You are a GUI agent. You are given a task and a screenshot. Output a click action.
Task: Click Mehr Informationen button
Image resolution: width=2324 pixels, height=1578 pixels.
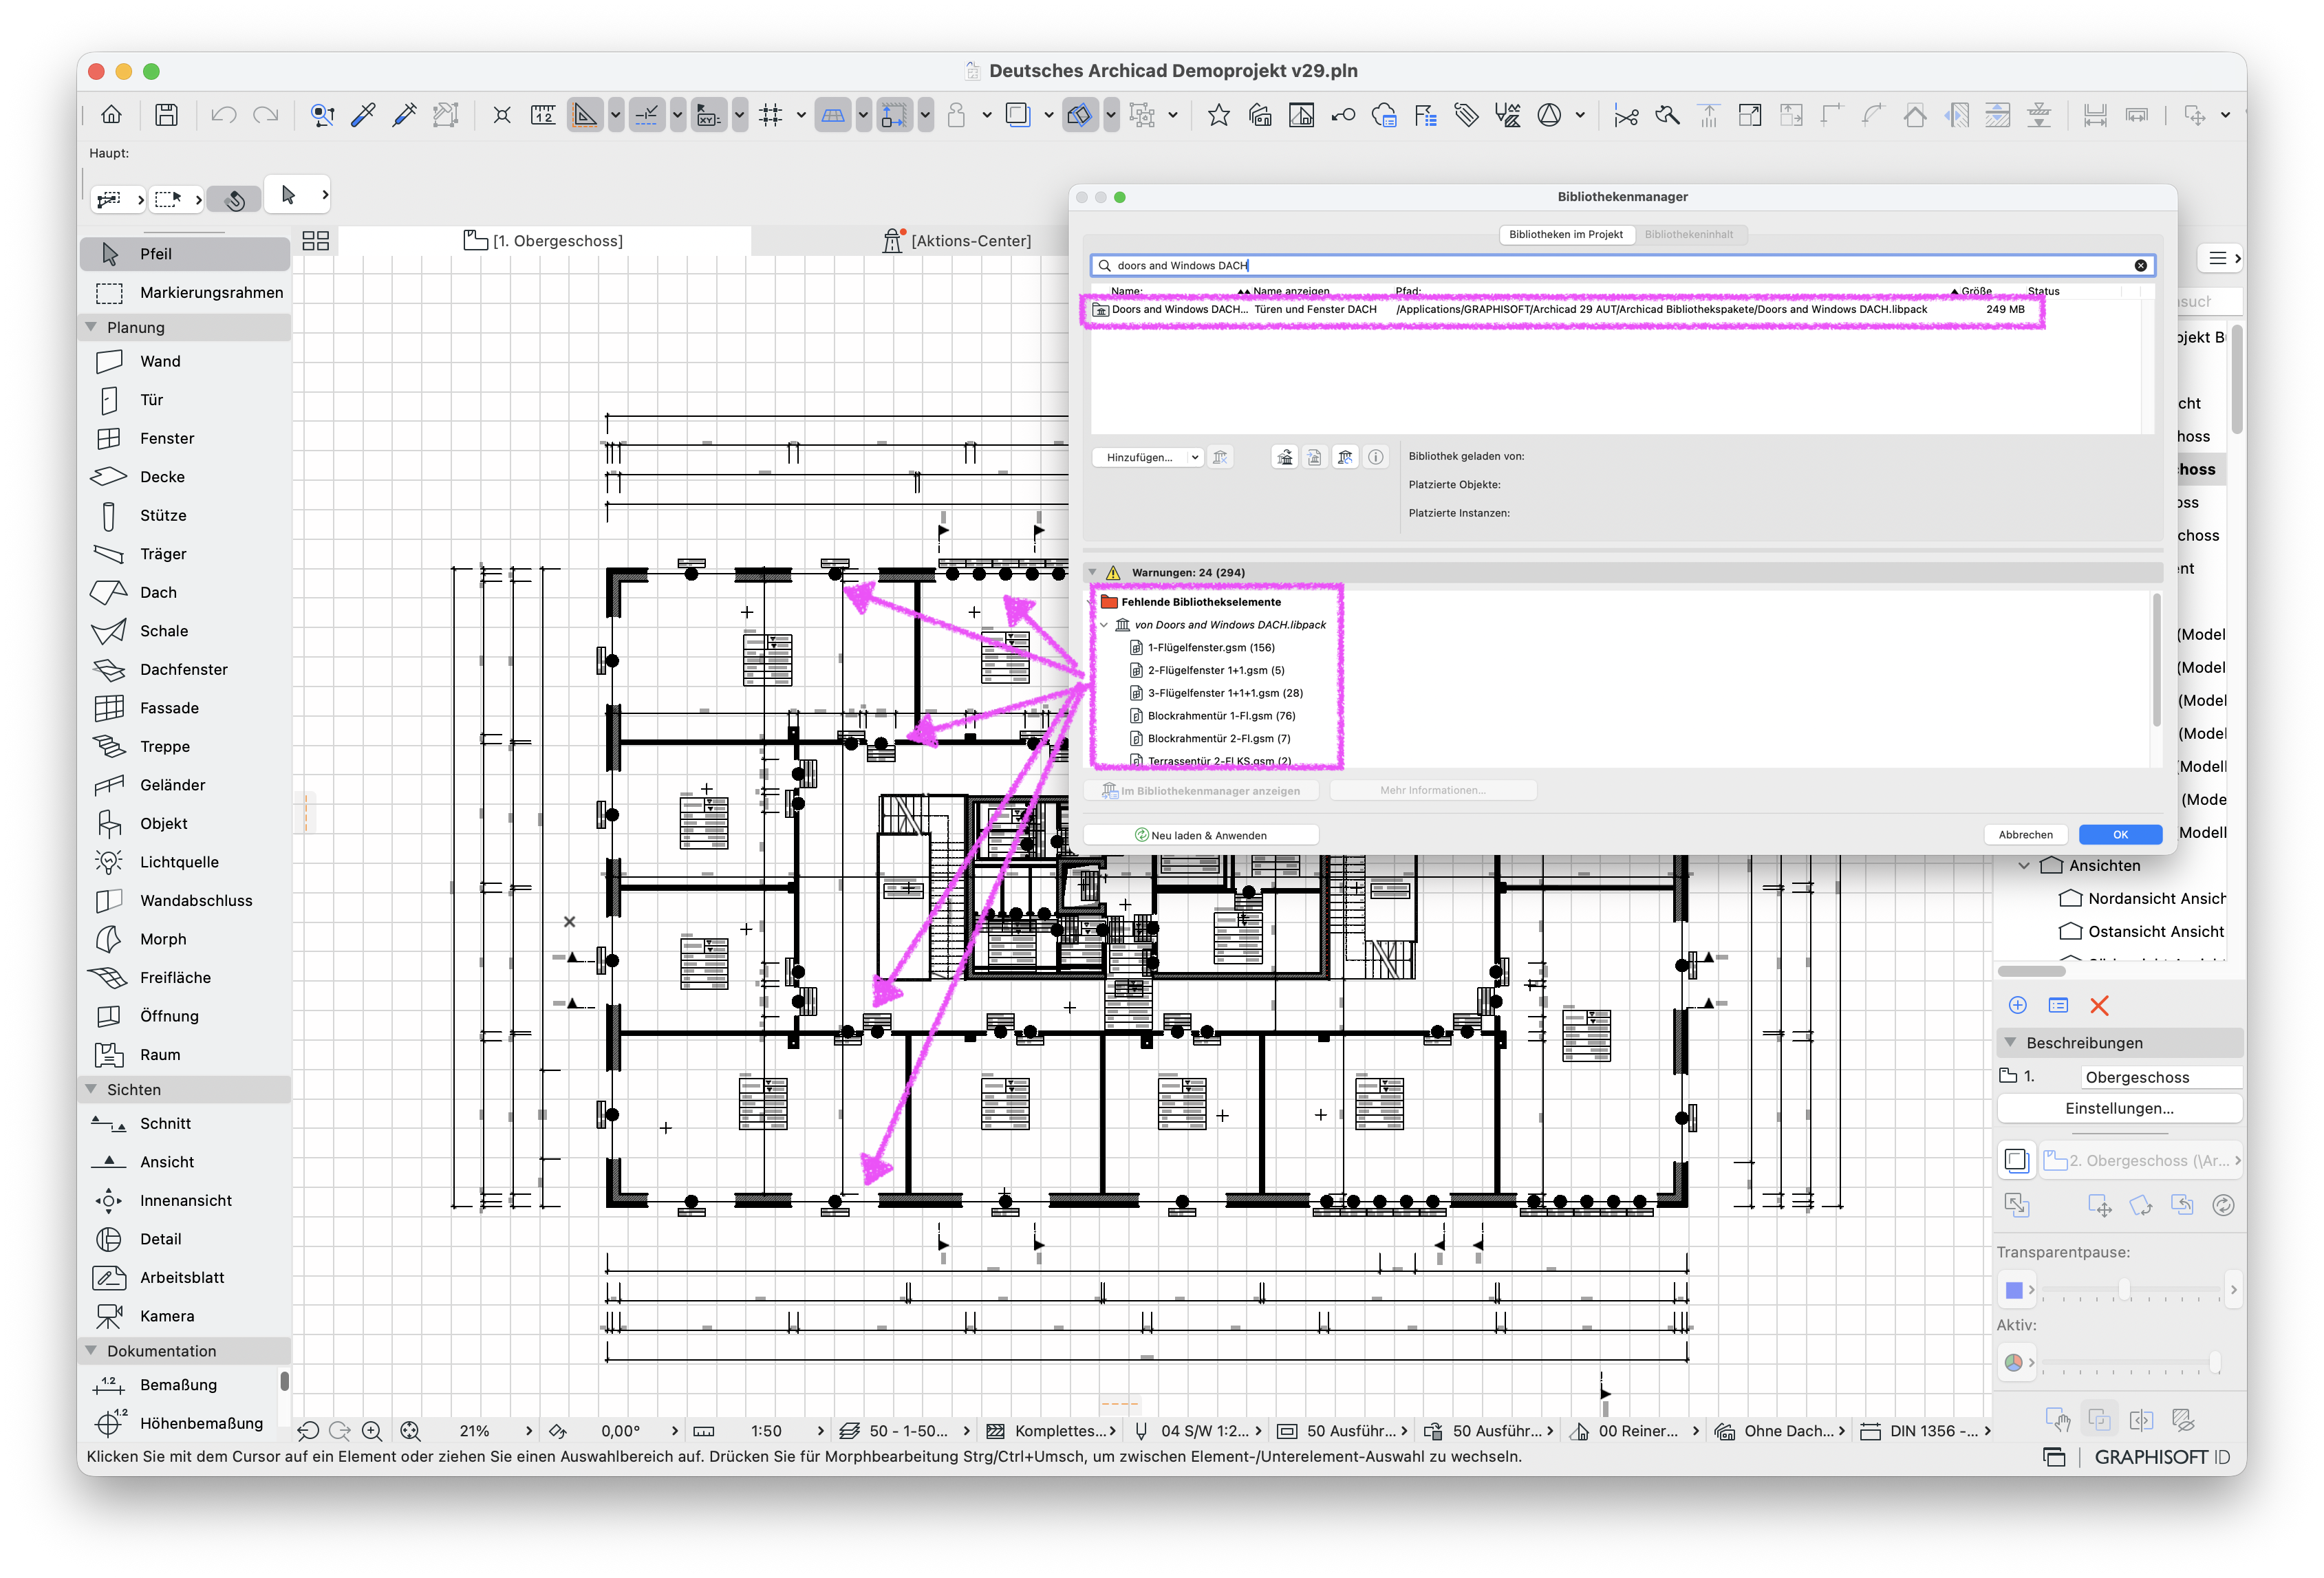point(1432,790)
